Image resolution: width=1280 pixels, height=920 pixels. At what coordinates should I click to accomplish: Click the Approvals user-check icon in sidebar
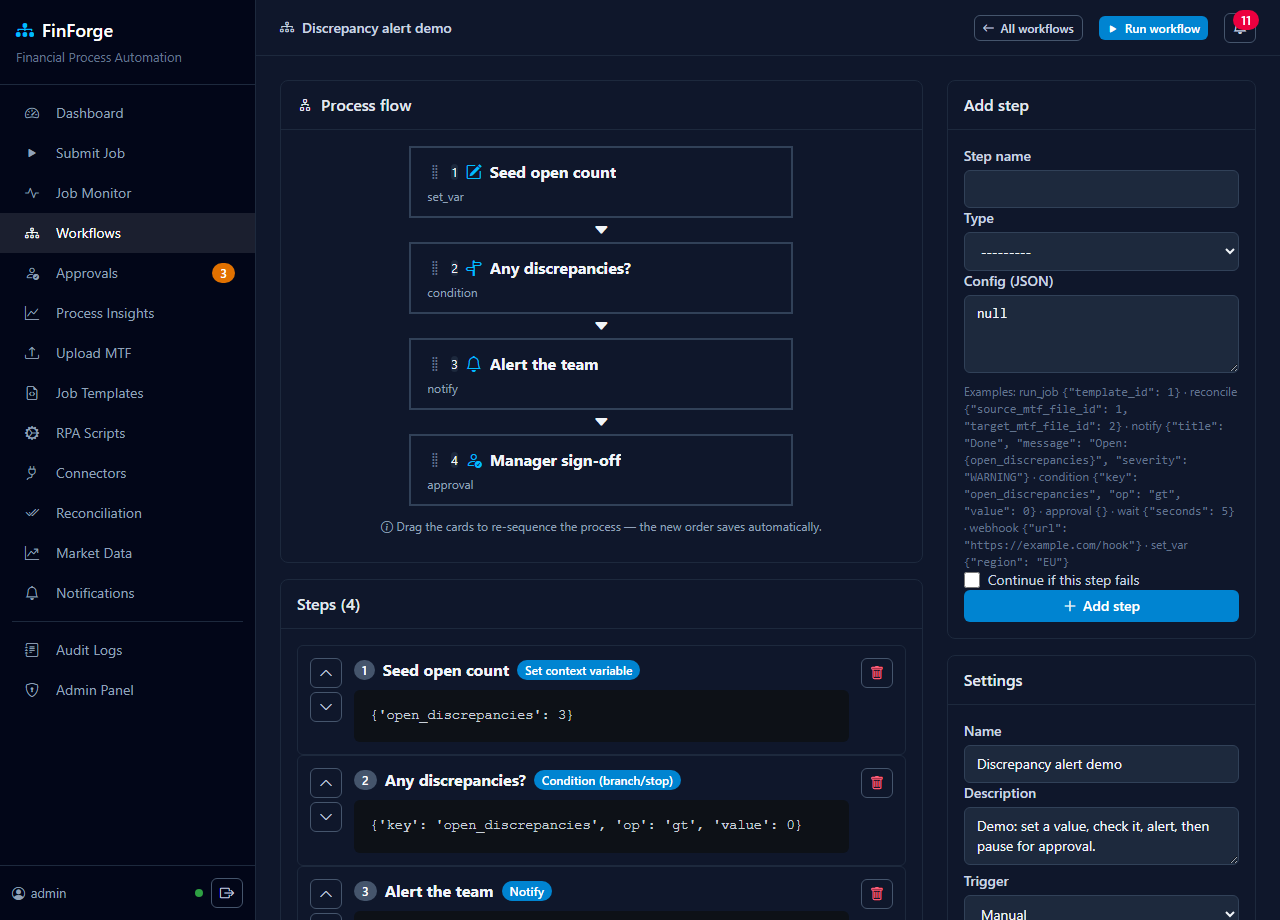pos(32,273)
